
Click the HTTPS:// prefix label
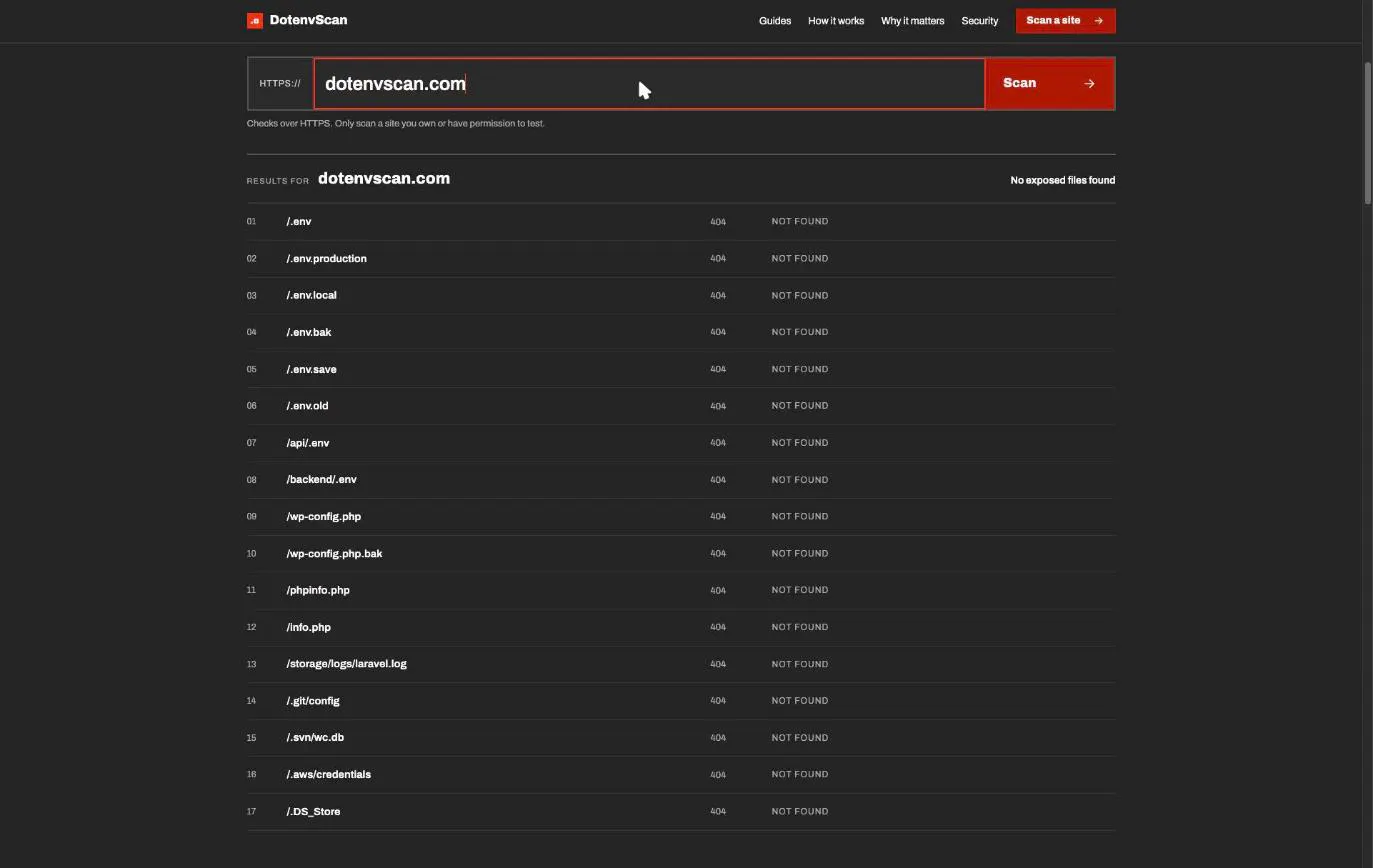click(x=280, y=83)
